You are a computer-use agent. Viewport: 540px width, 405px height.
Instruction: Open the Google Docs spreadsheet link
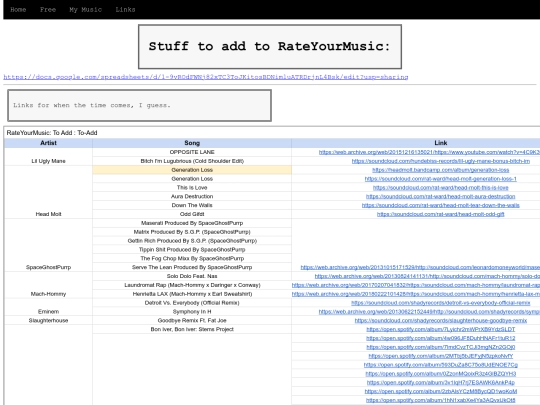tap(206, 77)
